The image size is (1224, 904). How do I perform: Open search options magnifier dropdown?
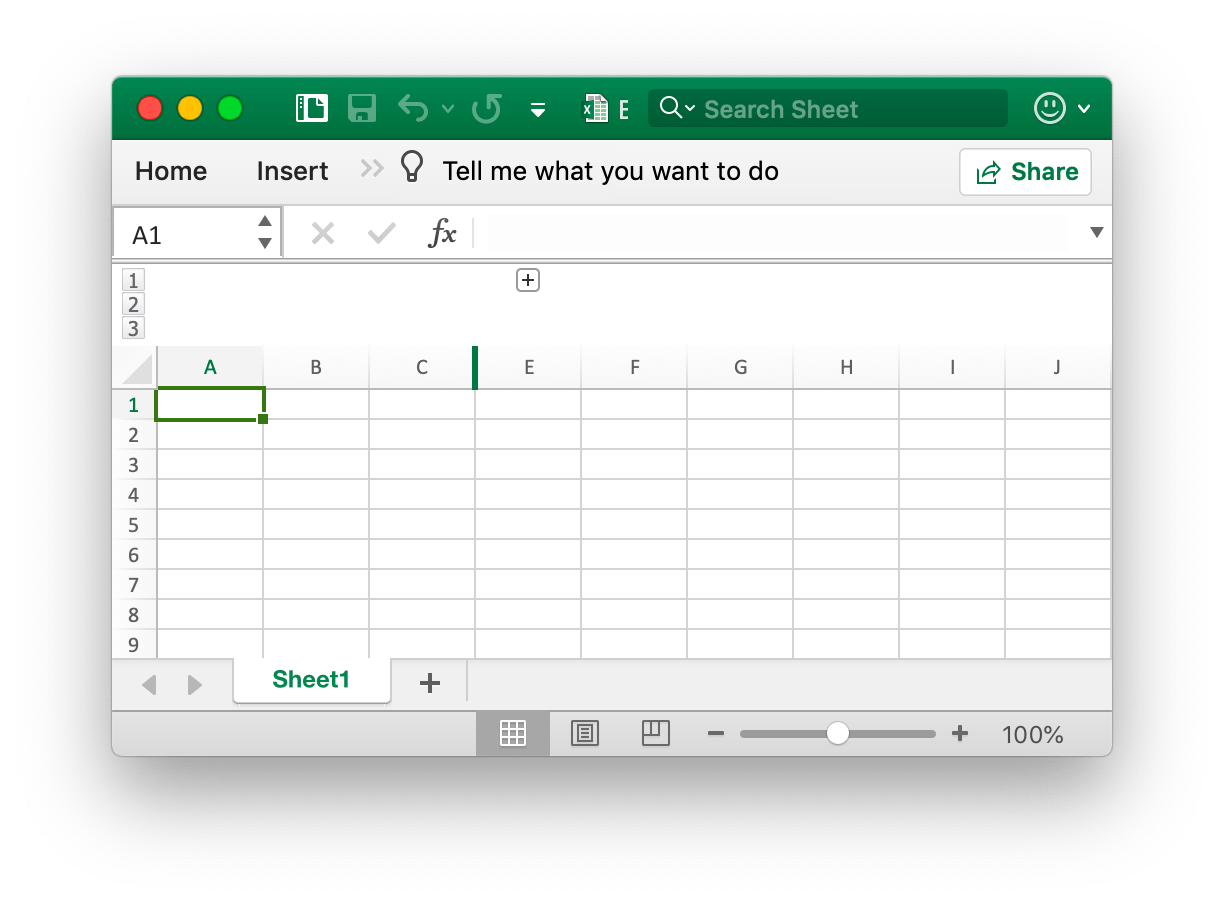pyautogui.click(x=677, y=108)
